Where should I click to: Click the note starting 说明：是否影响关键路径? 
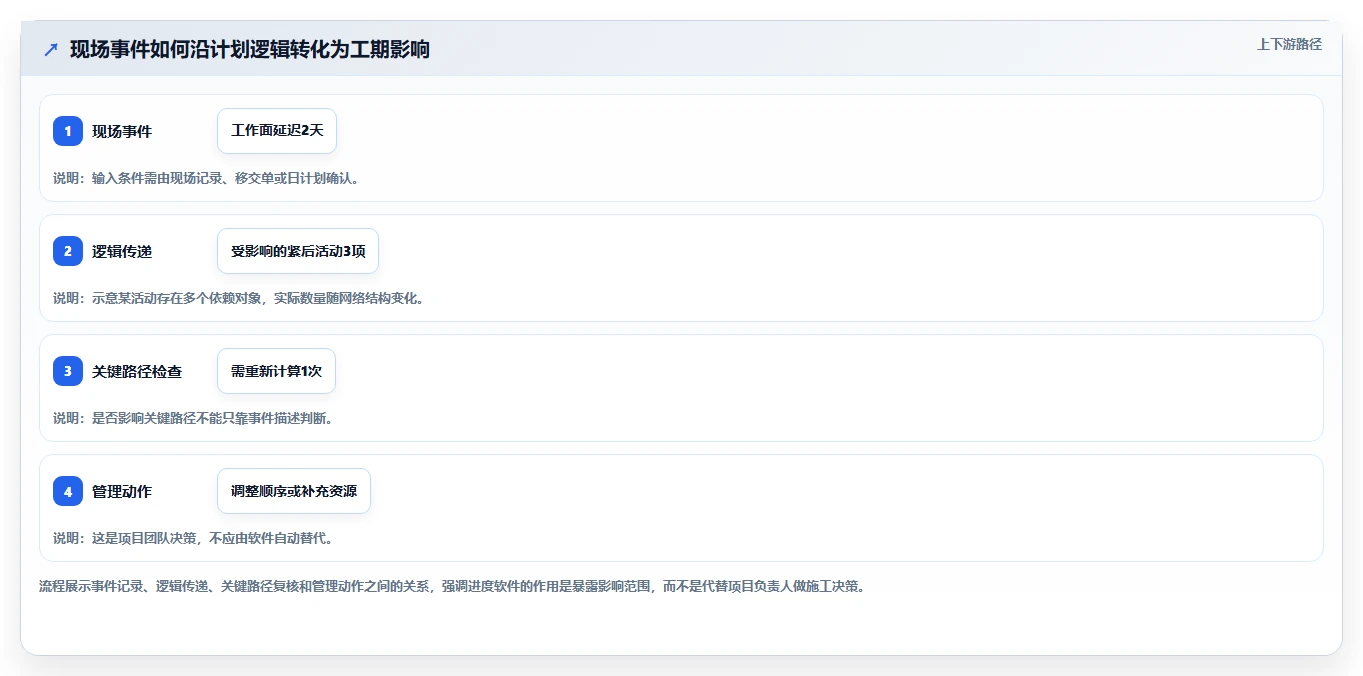coord(193,418)
